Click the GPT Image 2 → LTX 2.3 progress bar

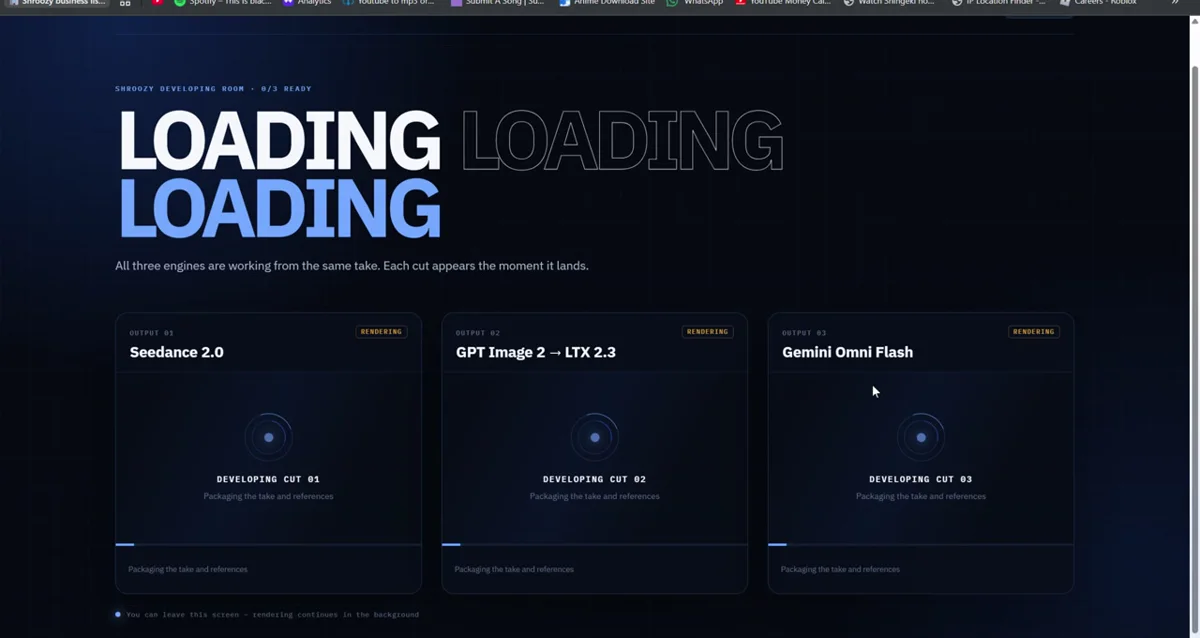click(x=595, y=545)
